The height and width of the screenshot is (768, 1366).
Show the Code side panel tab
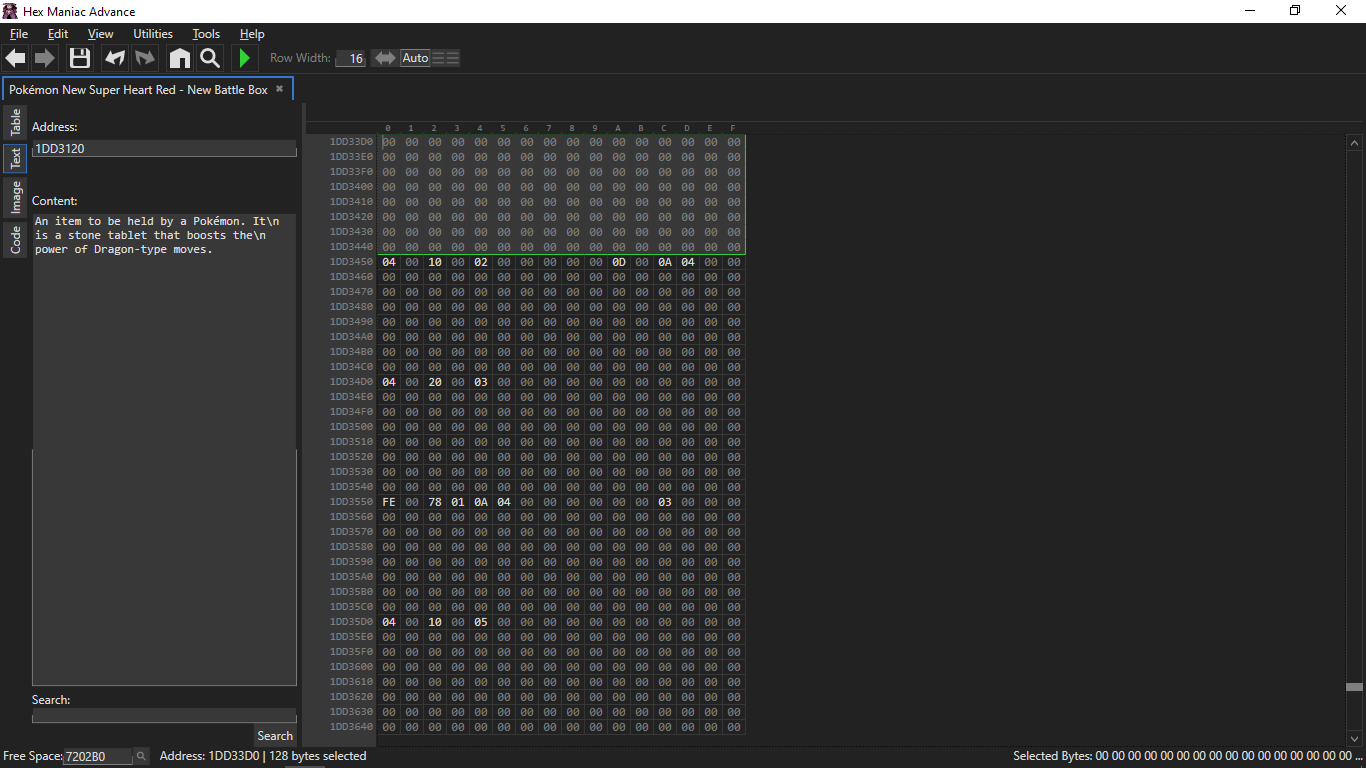click(15, 240)
